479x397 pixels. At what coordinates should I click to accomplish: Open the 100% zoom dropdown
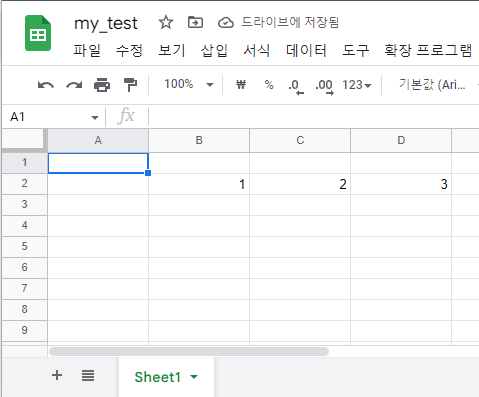(189, 84)
